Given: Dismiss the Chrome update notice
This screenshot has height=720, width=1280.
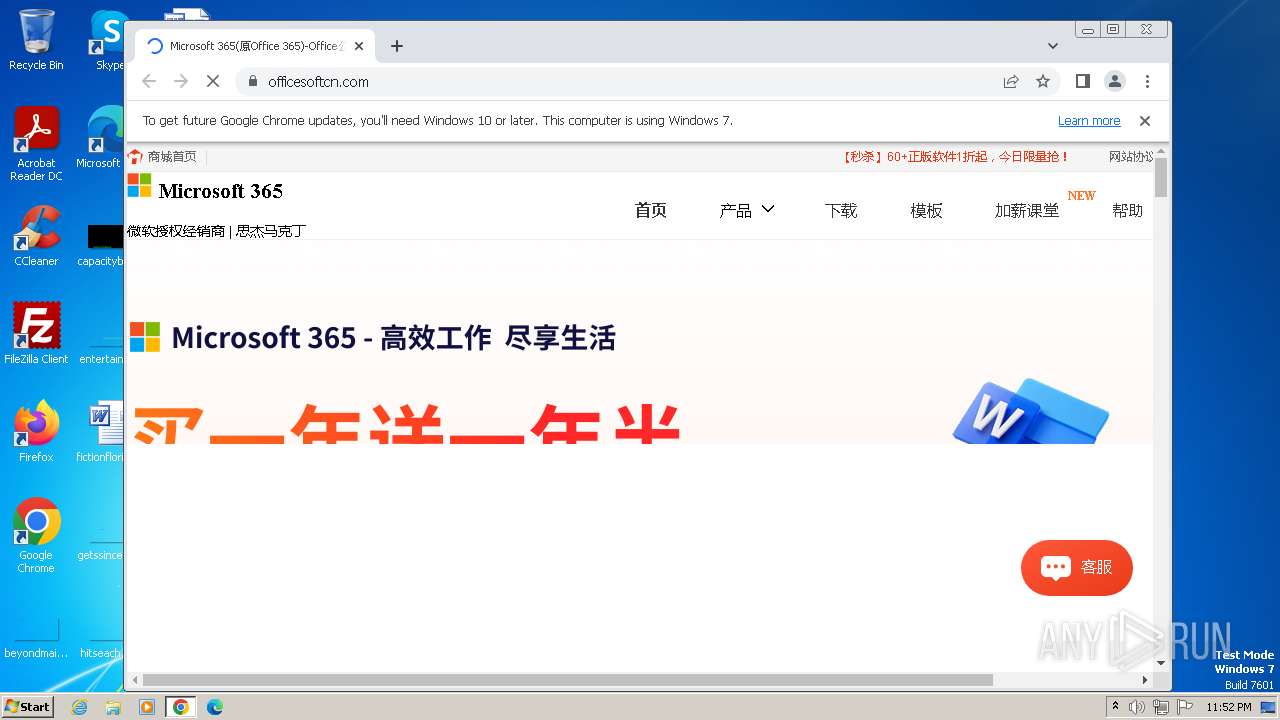Looking at the screenshot, I should (1145, 121).
